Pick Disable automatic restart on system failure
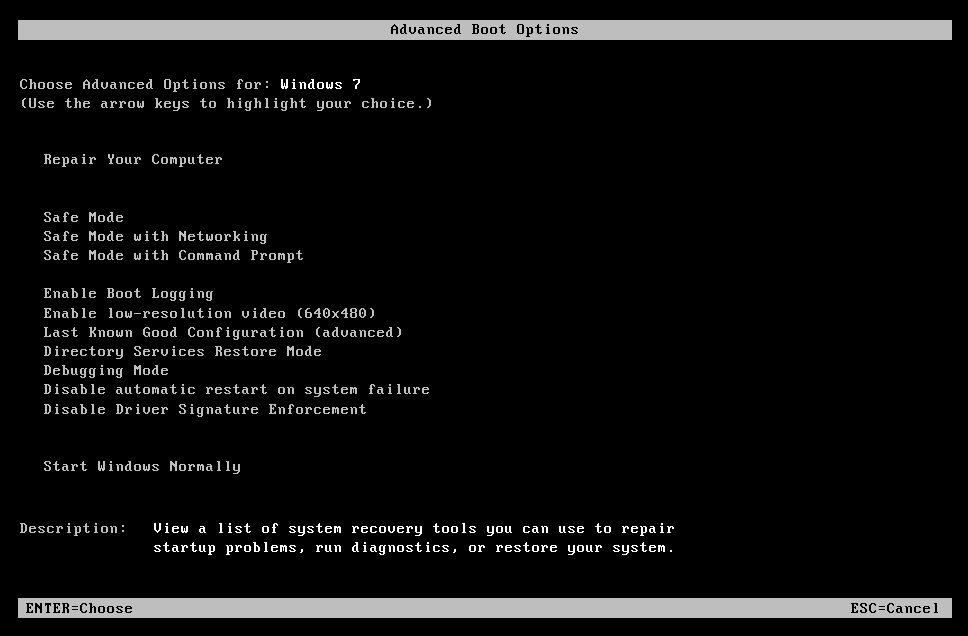Image resolution: width=968 pixels, height=636 pixels. tap(236, 390)
